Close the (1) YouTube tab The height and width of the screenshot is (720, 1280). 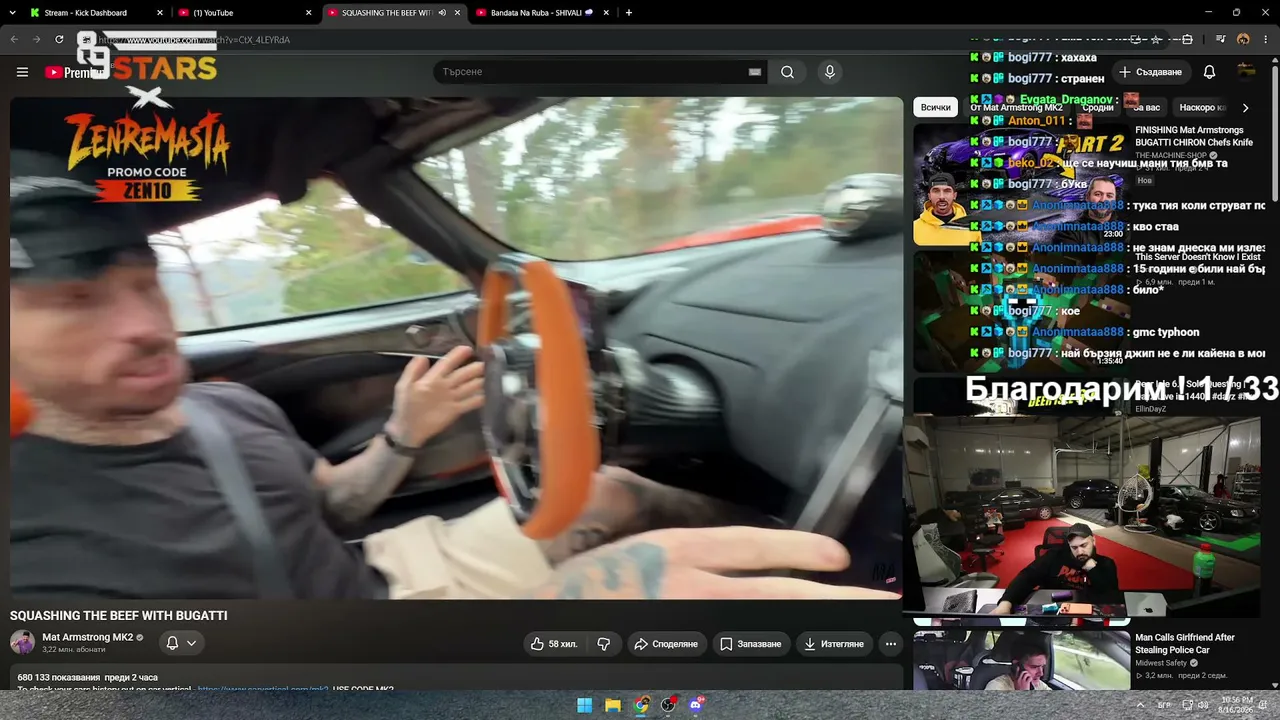point(308,13)
